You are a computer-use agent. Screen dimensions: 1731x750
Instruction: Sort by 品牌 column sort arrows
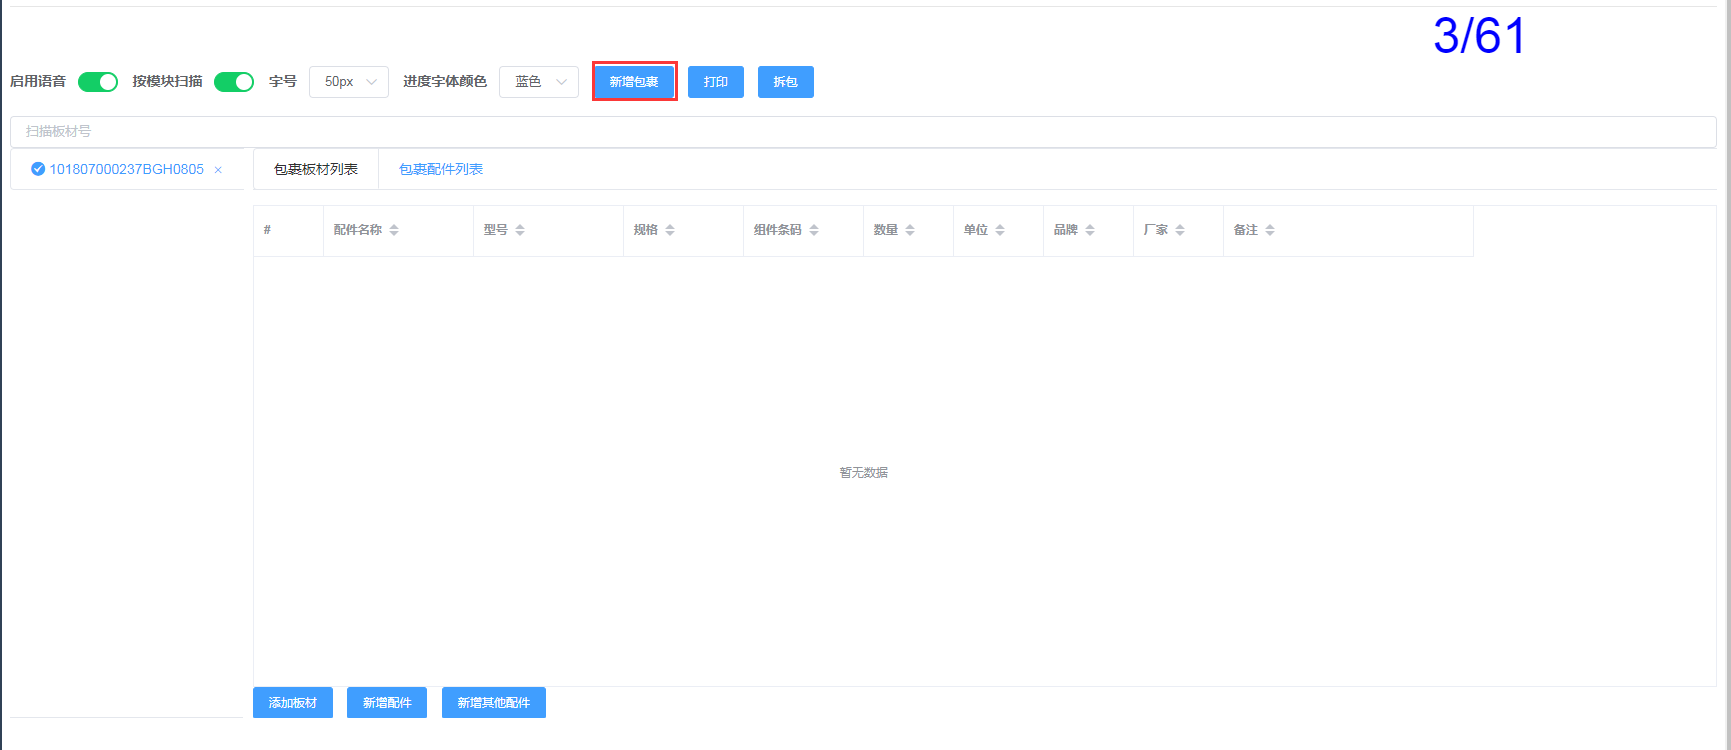pos(1090,230)
